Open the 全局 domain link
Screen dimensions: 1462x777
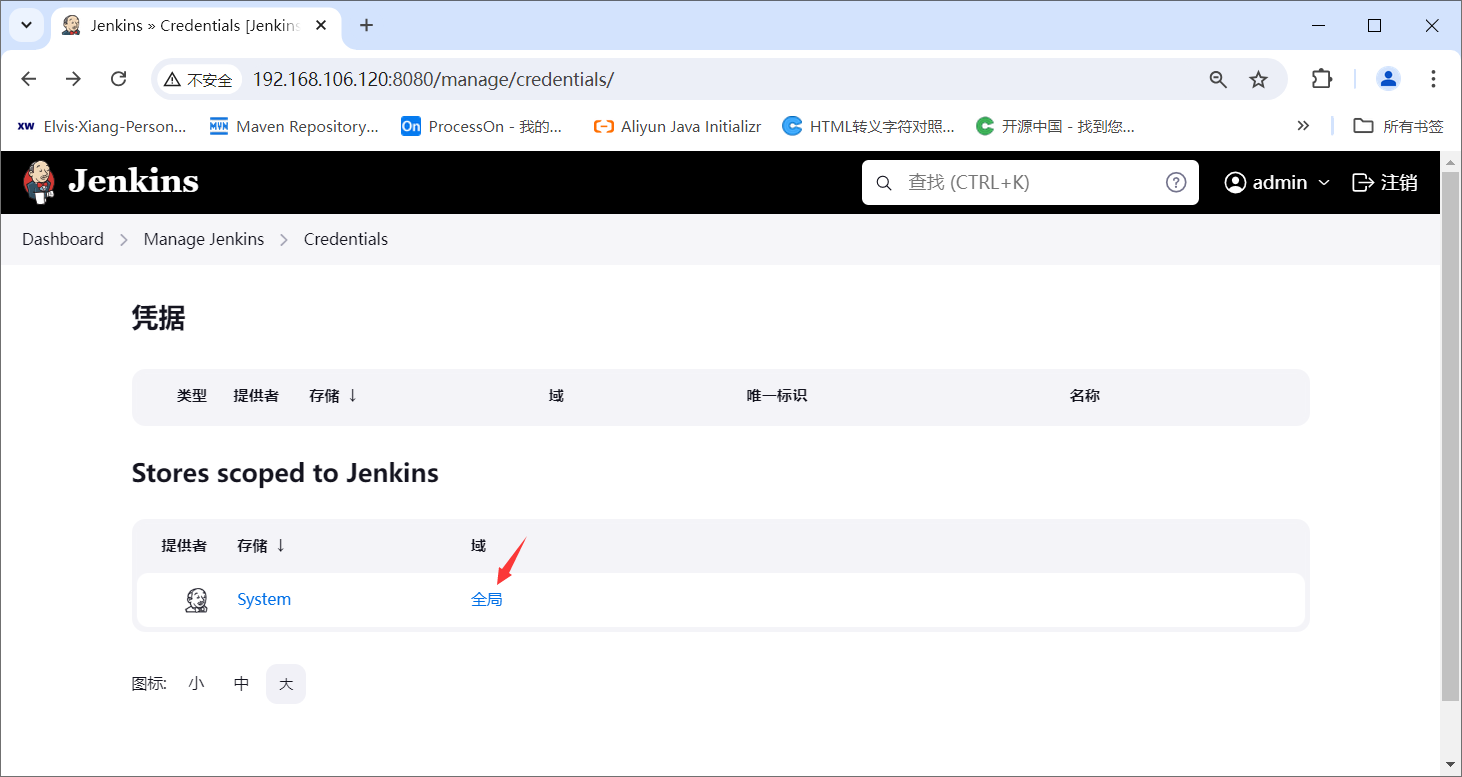(x=487, y=600)
